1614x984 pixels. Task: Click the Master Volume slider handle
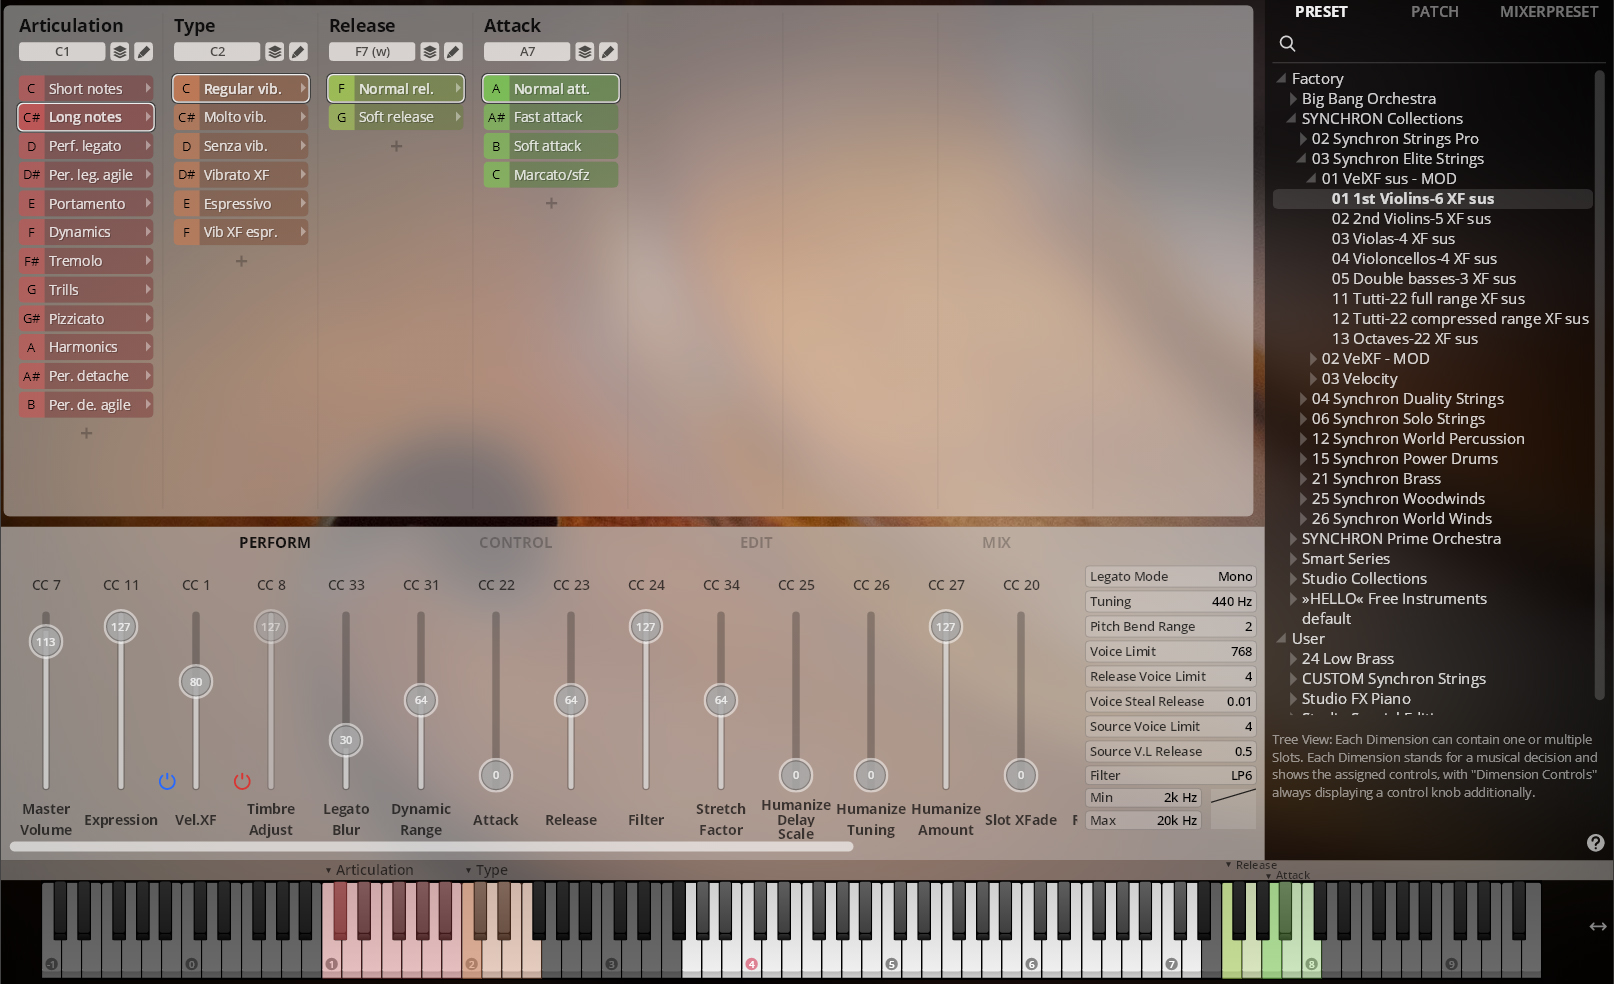click(x=46, y=642)
